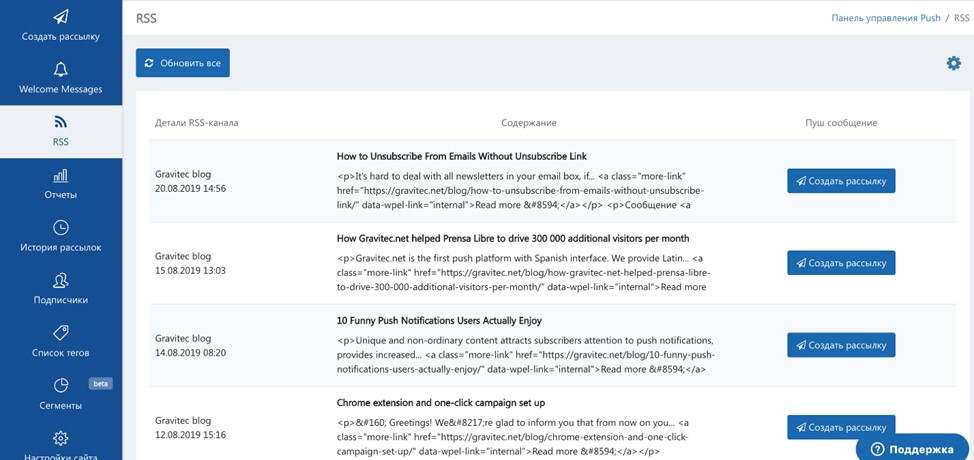This screenshot has width=974, height=460.
Task: Click the Настройки сайта gear icon
Action: pos(60,438)
